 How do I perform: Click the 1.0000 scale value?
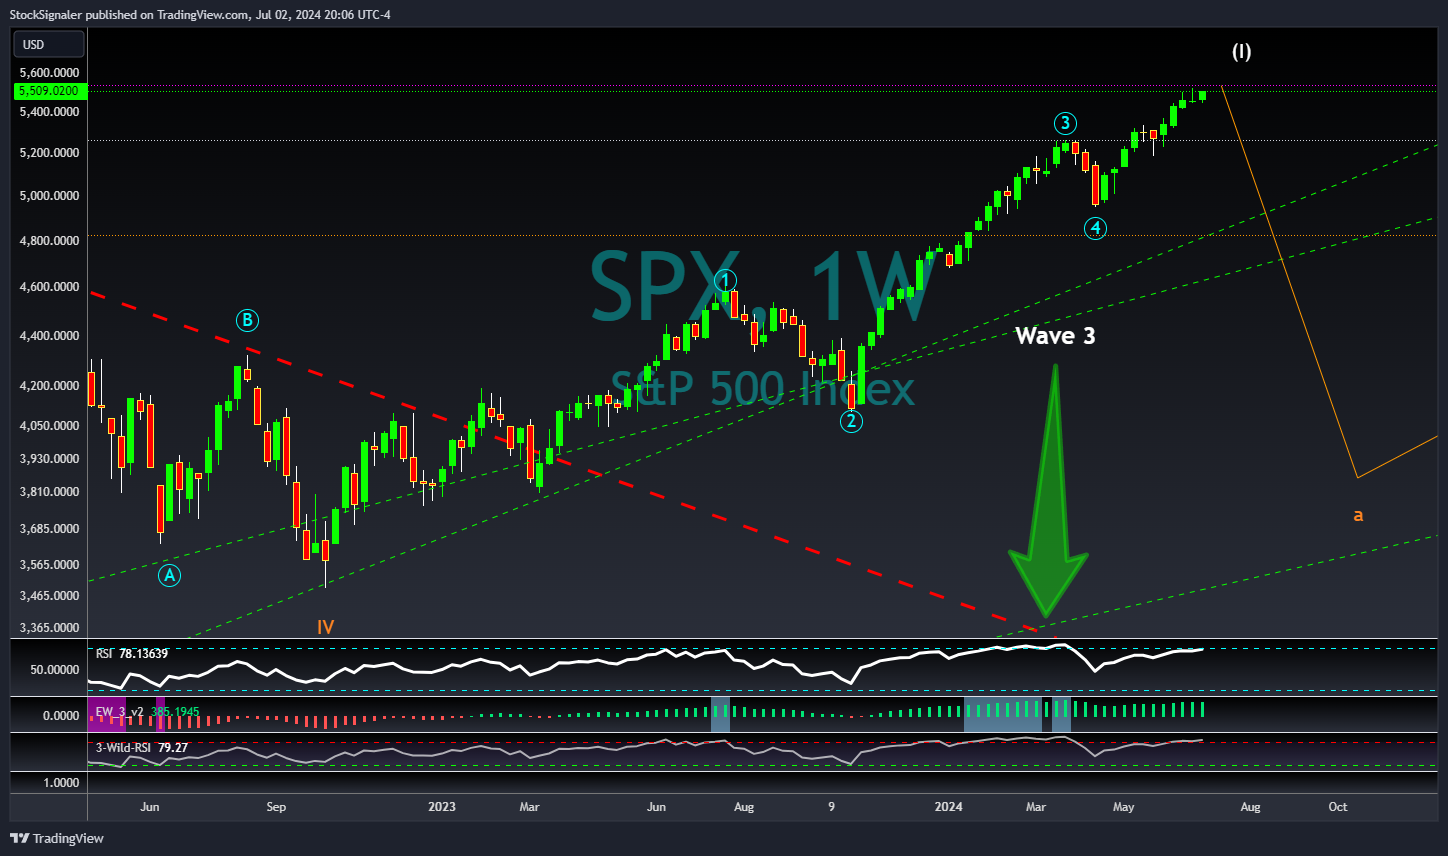point(61,782)
